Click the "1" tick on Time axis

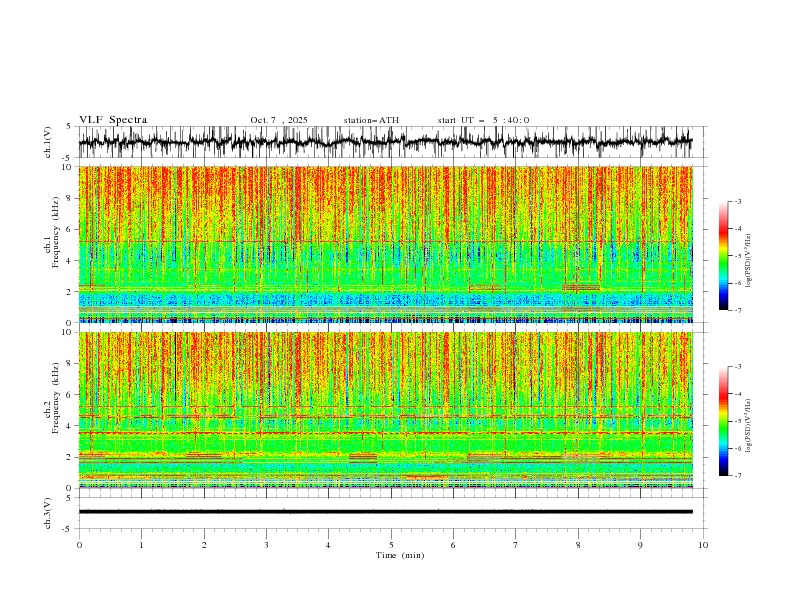click(141, 545)
